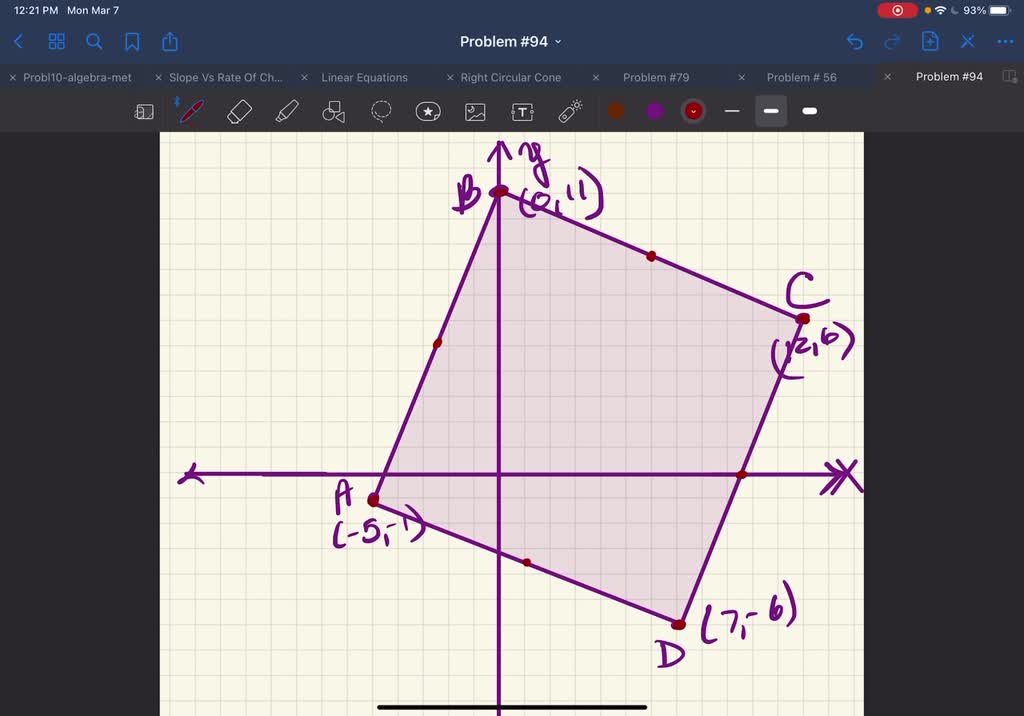Activate the laser pointer tool

click(568, 111)
